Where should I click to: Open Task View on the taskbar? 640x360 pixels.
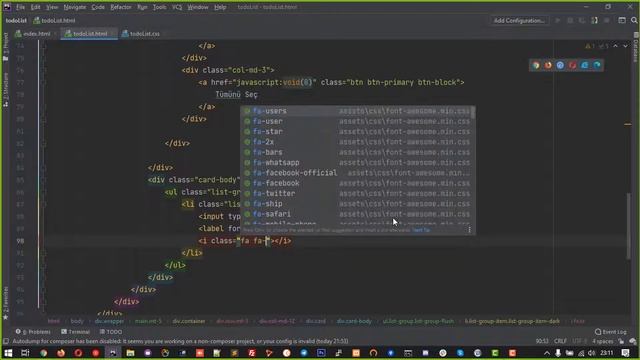coord(25,353)
